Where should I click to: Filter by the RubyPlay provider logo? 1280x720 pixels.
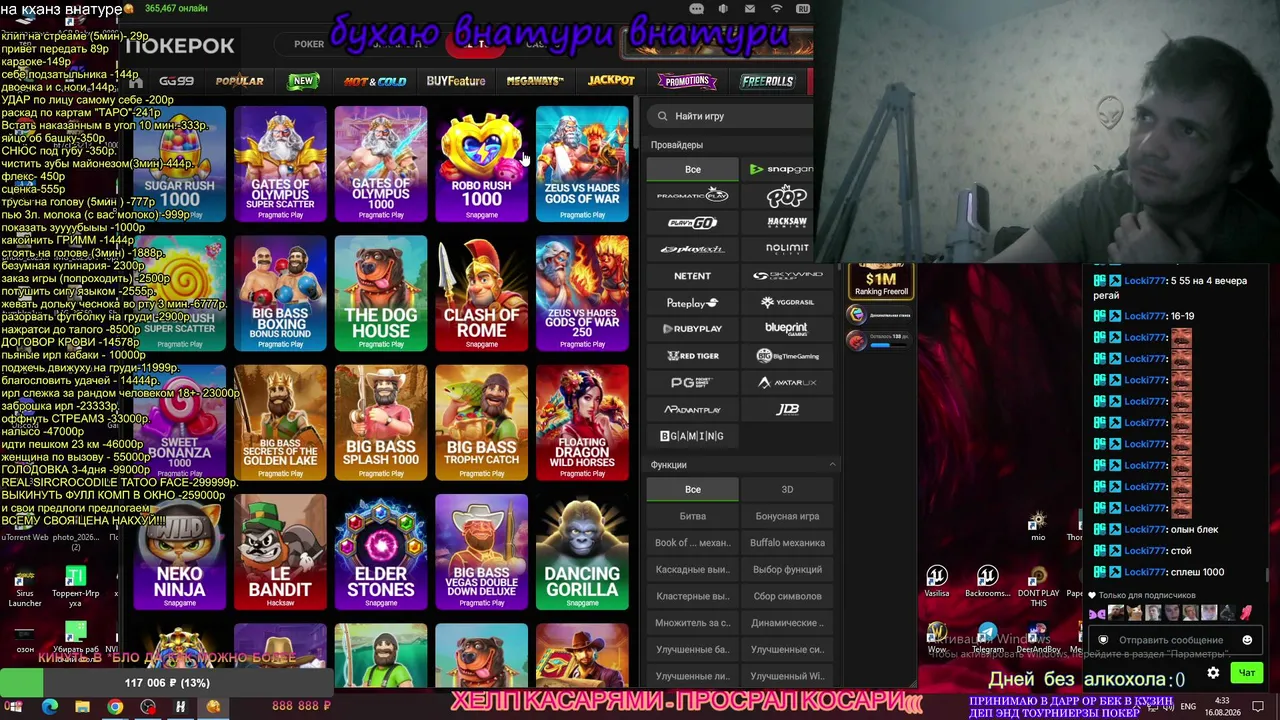692,328
